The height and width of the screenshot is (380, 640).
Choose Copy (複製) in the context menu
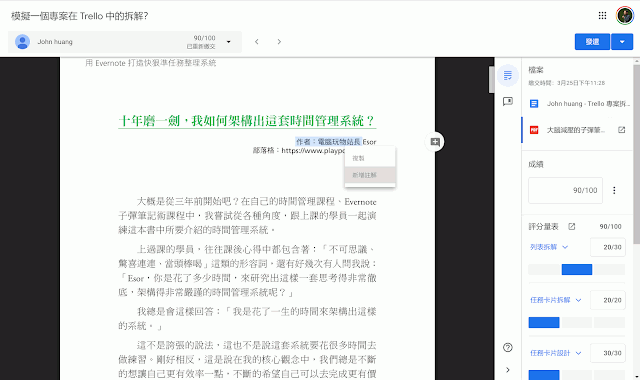tap(370, 158)
